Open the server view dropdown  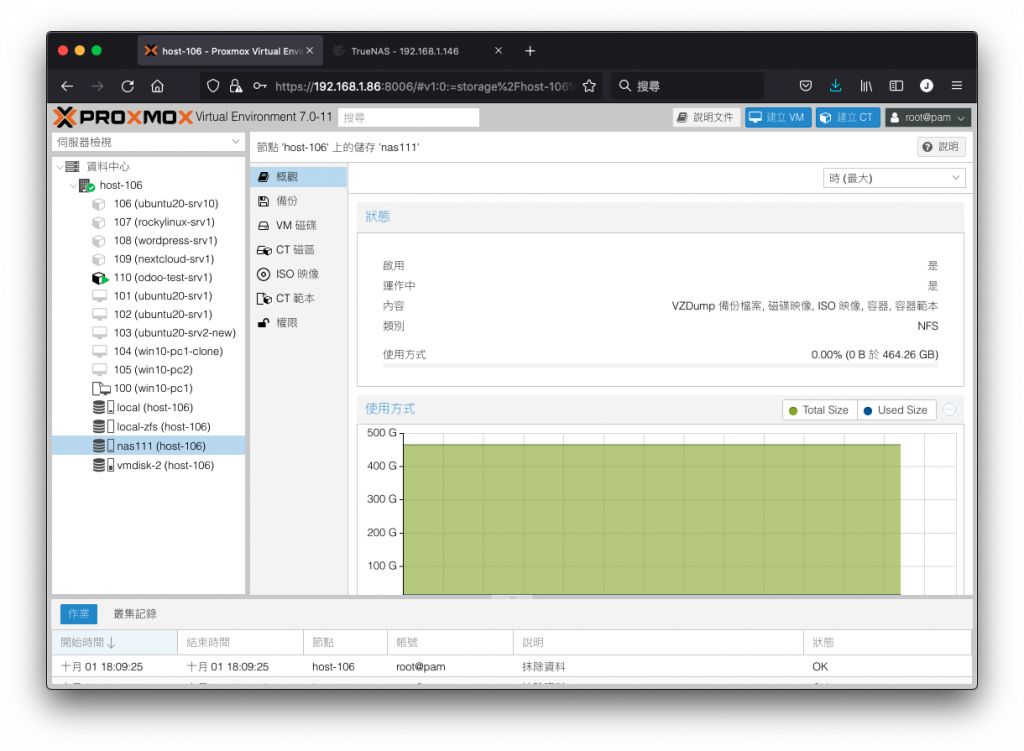[148, 142]
